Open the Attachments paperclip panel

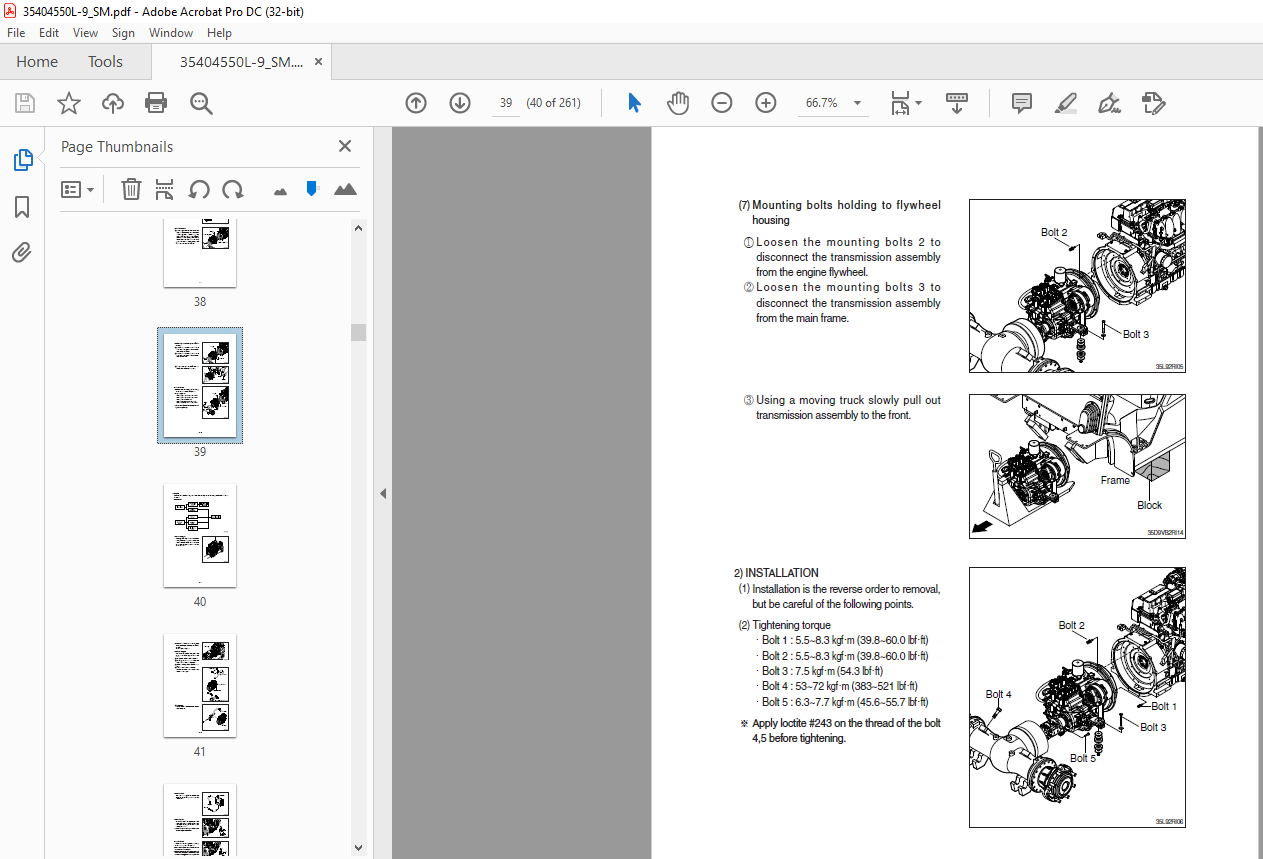click(x=22, y=252)
